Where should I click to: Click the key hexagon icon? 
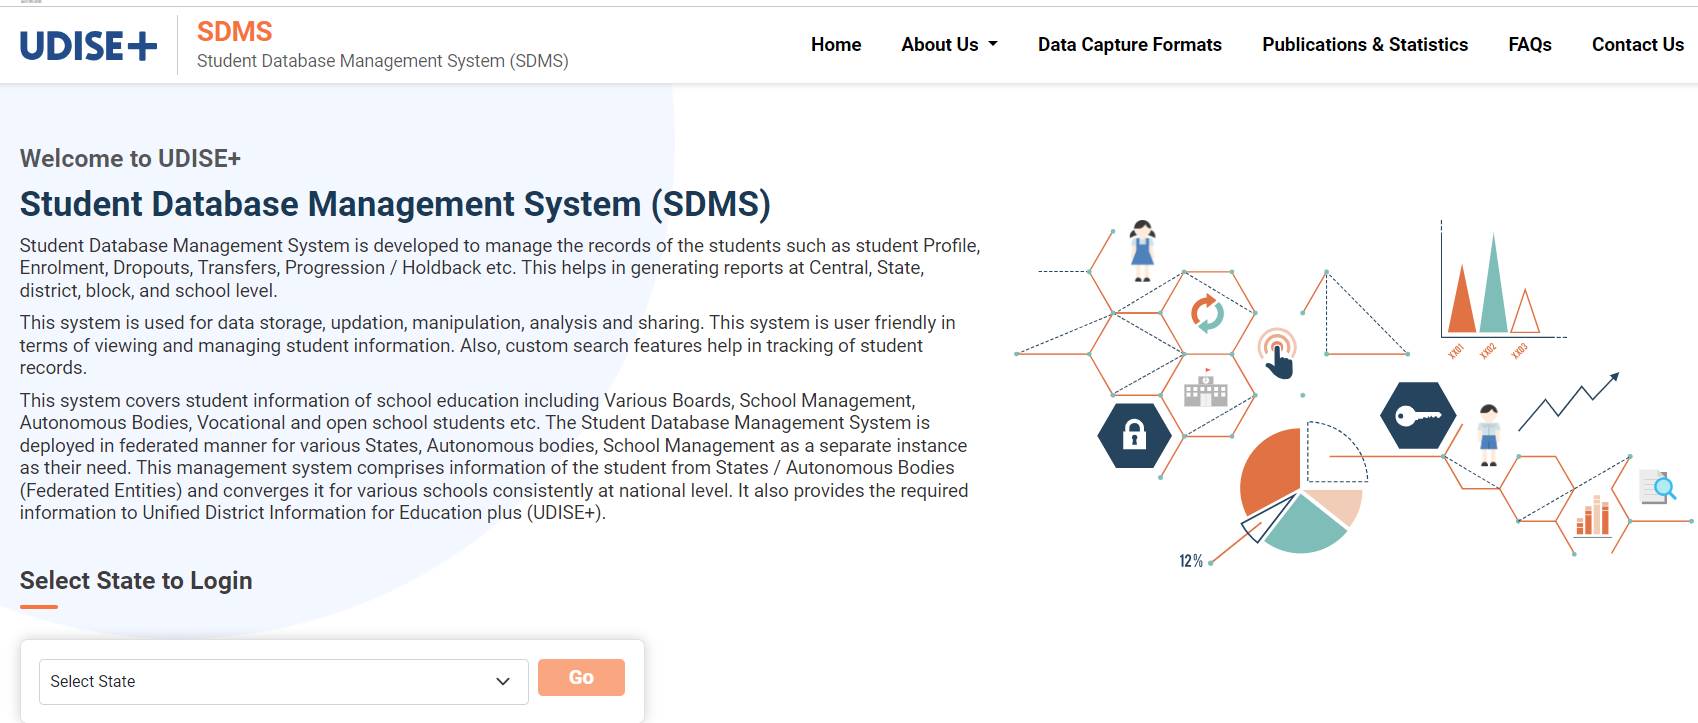[x=1417, y=415]
